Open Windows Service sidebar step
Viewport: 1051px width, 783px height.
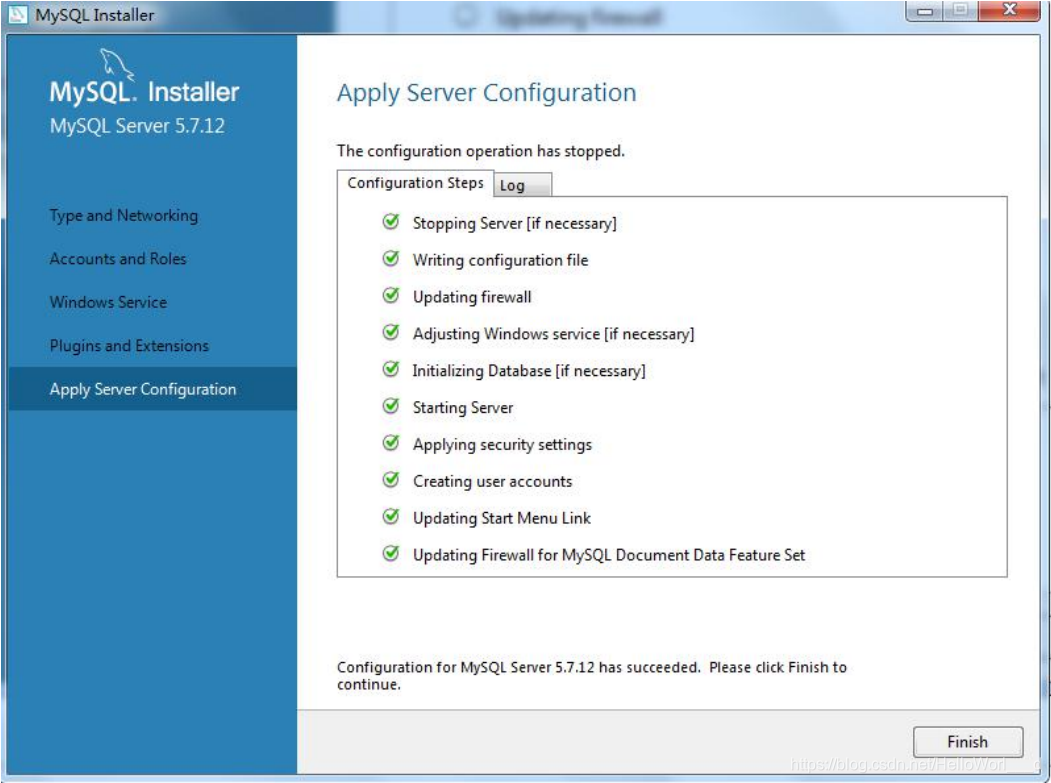pyautogui.click(x=108, y=302)
